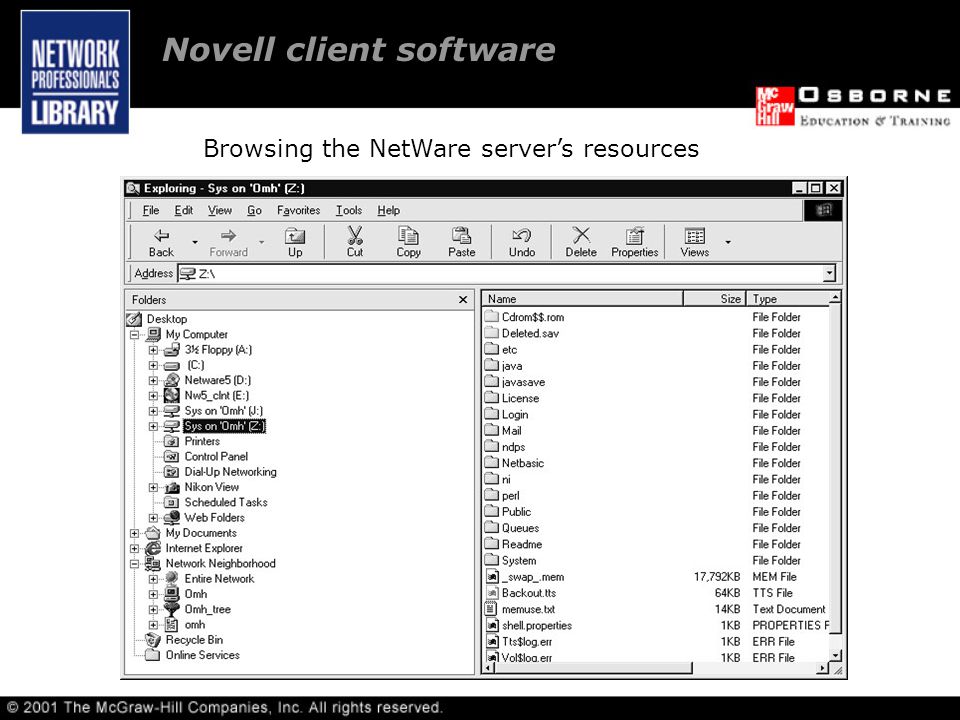Viewport: 960px width, 720px height.
Task: Select the Netware5 (D:) CD drive icon
Action: (172, 380)
